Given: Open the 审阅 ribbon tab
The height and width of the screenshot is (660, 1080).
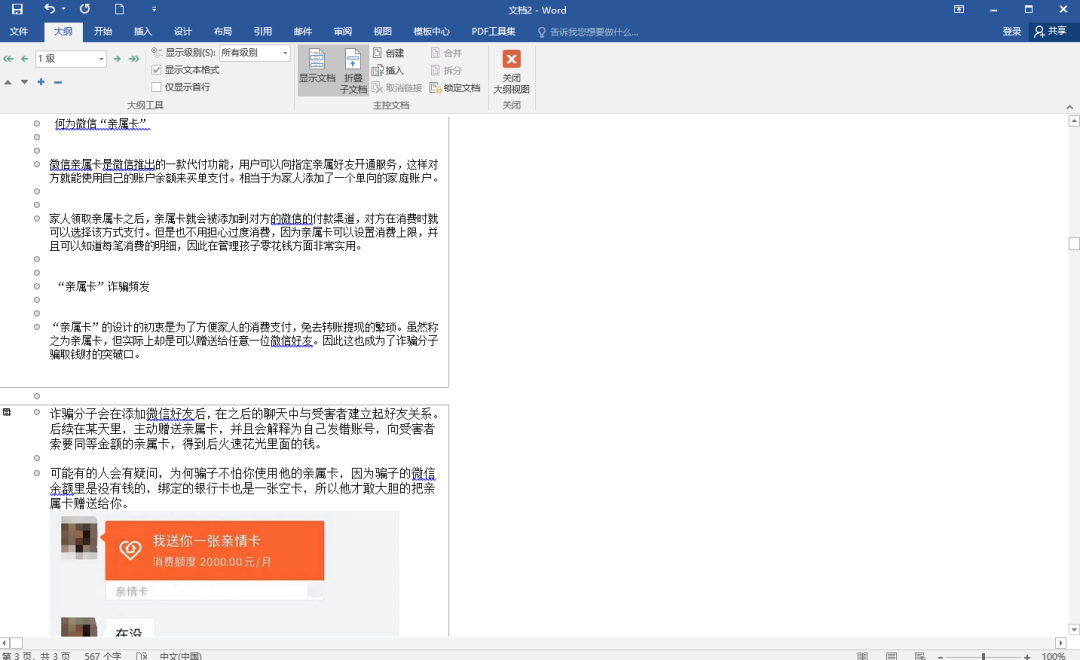Looking at the screenshot, I should click(x=343, y=32).
